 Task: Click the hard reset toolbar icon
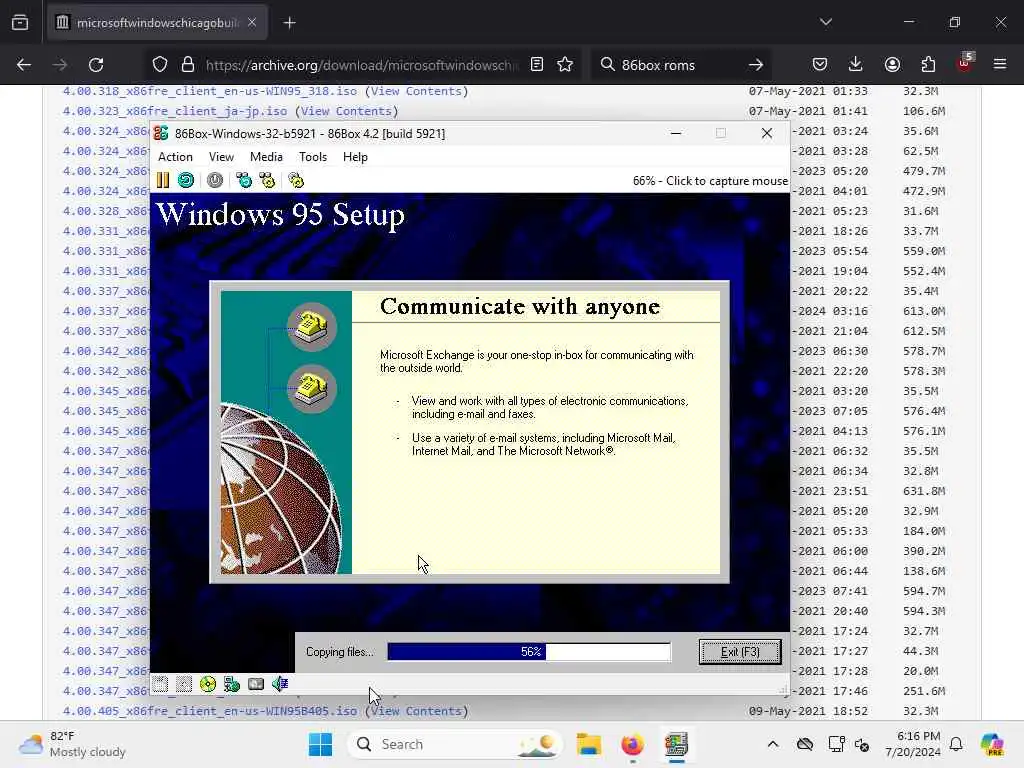(186, 180)
